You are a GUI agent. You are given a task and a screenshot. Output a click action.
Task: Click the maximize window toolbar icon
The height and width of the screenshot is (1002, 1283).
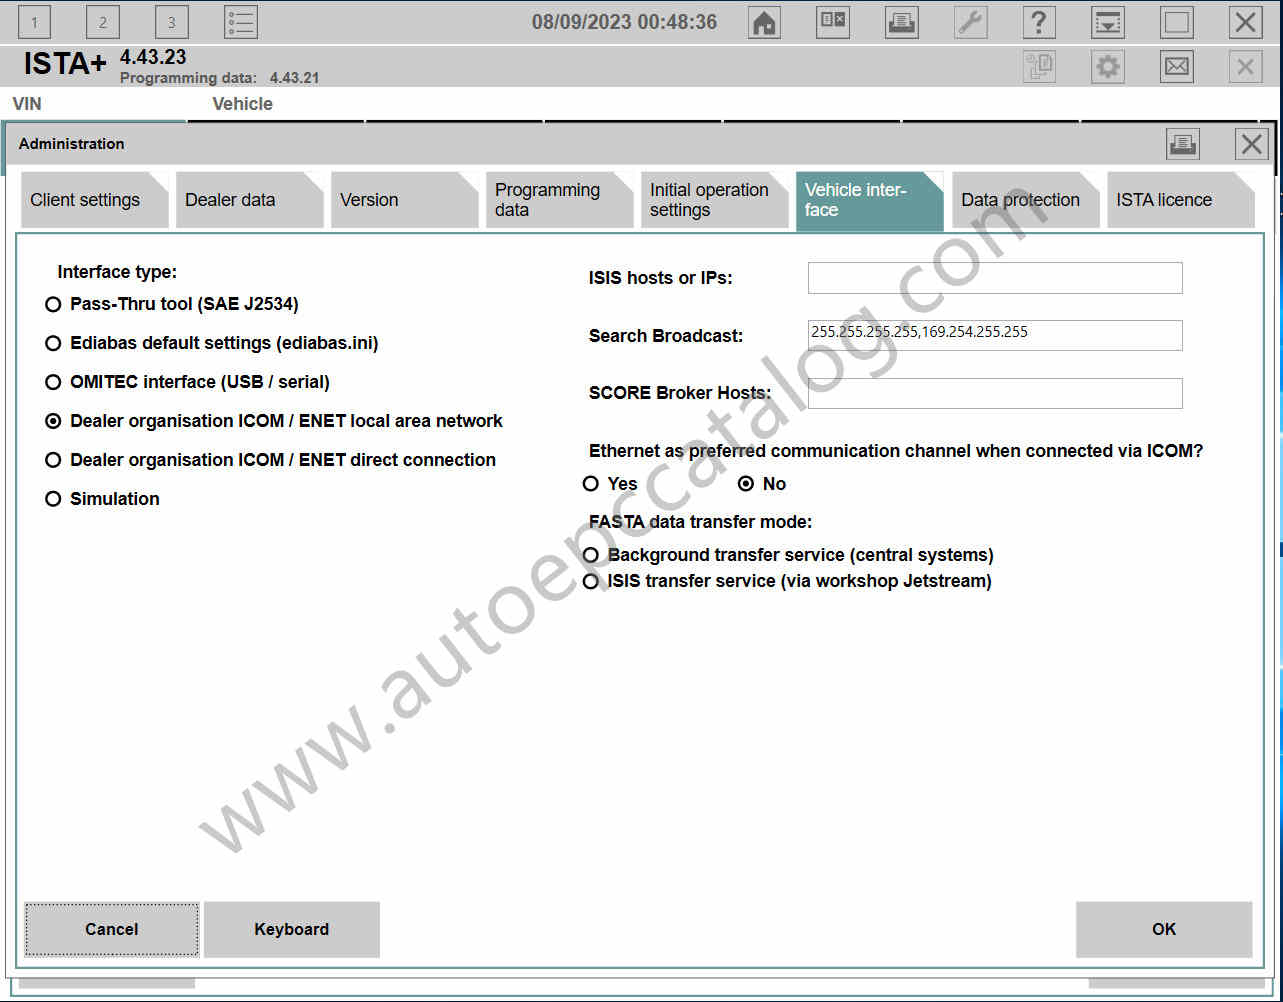1177,22
